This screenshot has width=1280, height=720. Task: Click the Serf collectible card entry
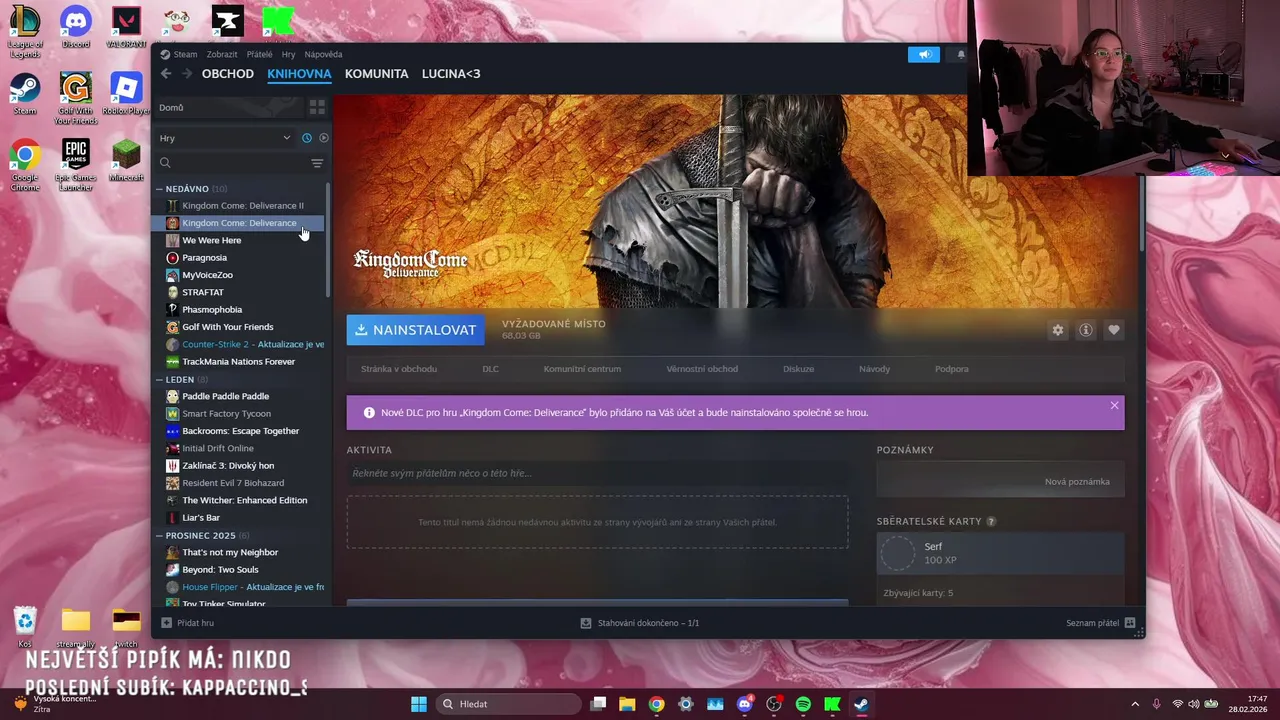(x=1000, y=553)
